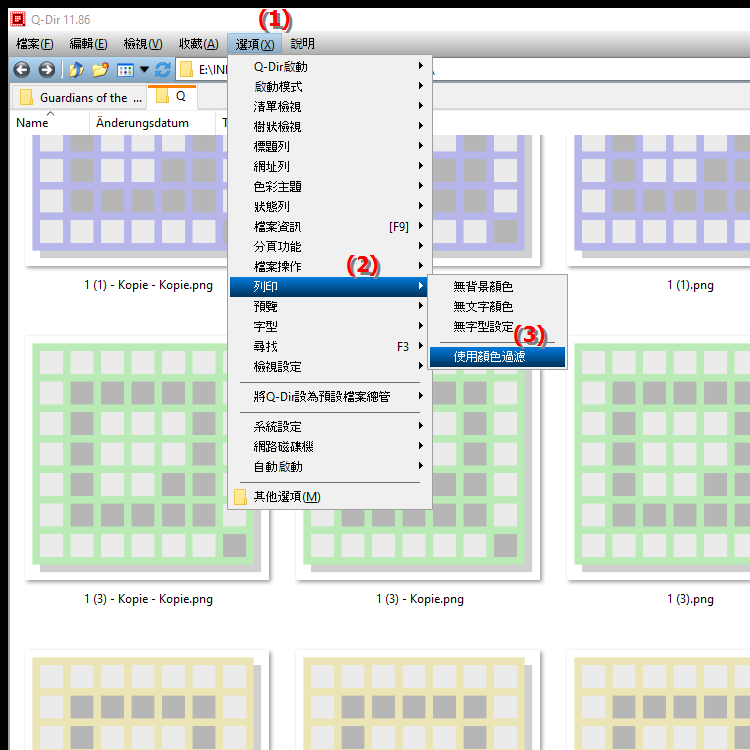Select thumbnail 1 (1) - Kopie - Kopie.png
Screen dimensions: 750x750
pos(127,200)
